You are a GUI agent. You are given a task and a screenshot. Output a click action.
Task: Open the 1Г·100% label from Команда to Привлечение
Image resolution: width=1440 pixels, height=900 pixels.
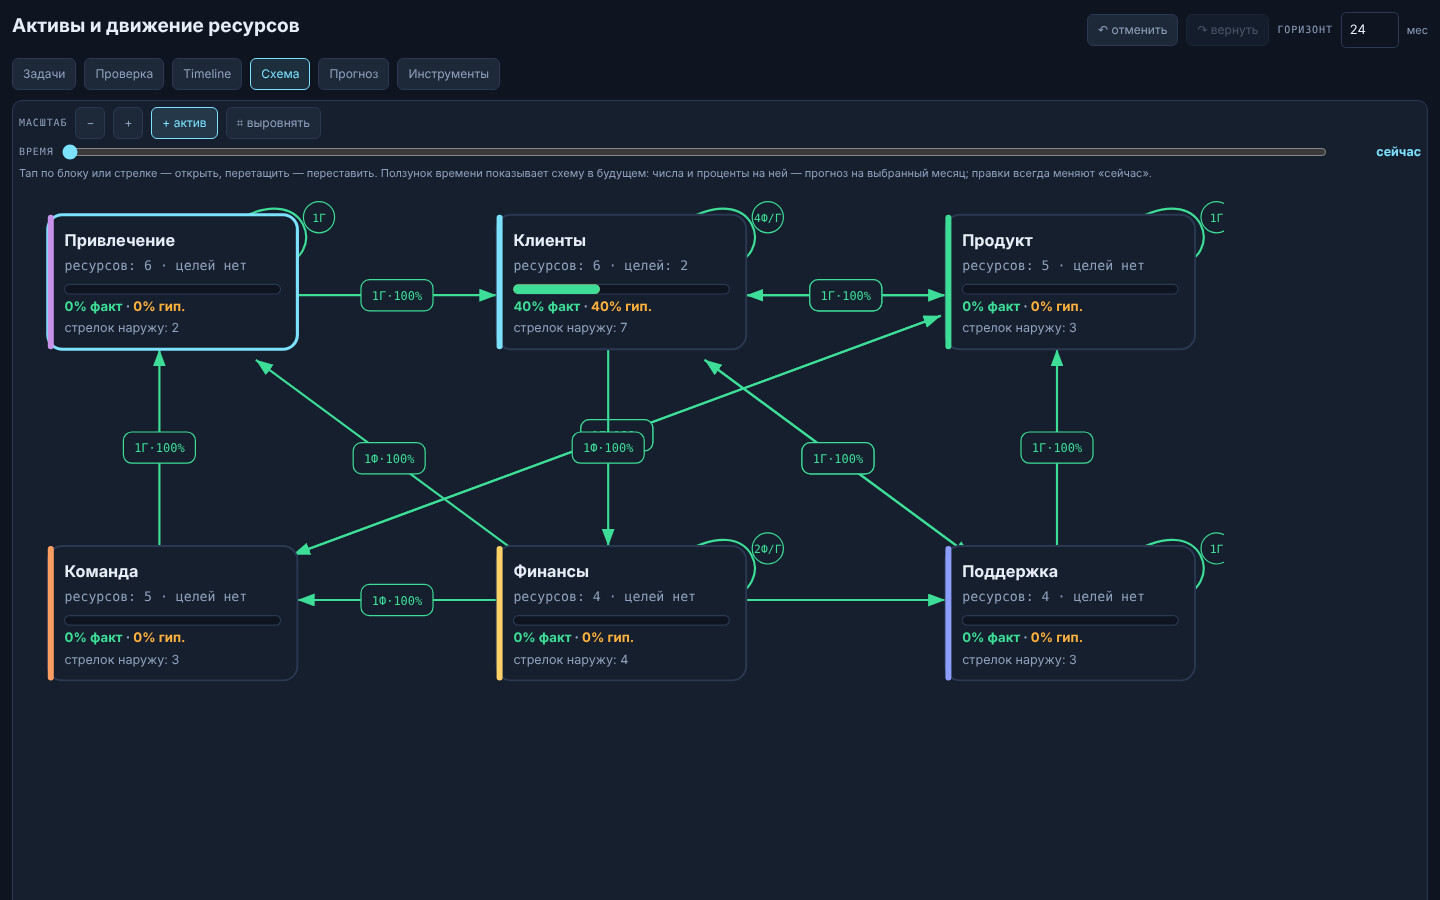pos(159,447)
